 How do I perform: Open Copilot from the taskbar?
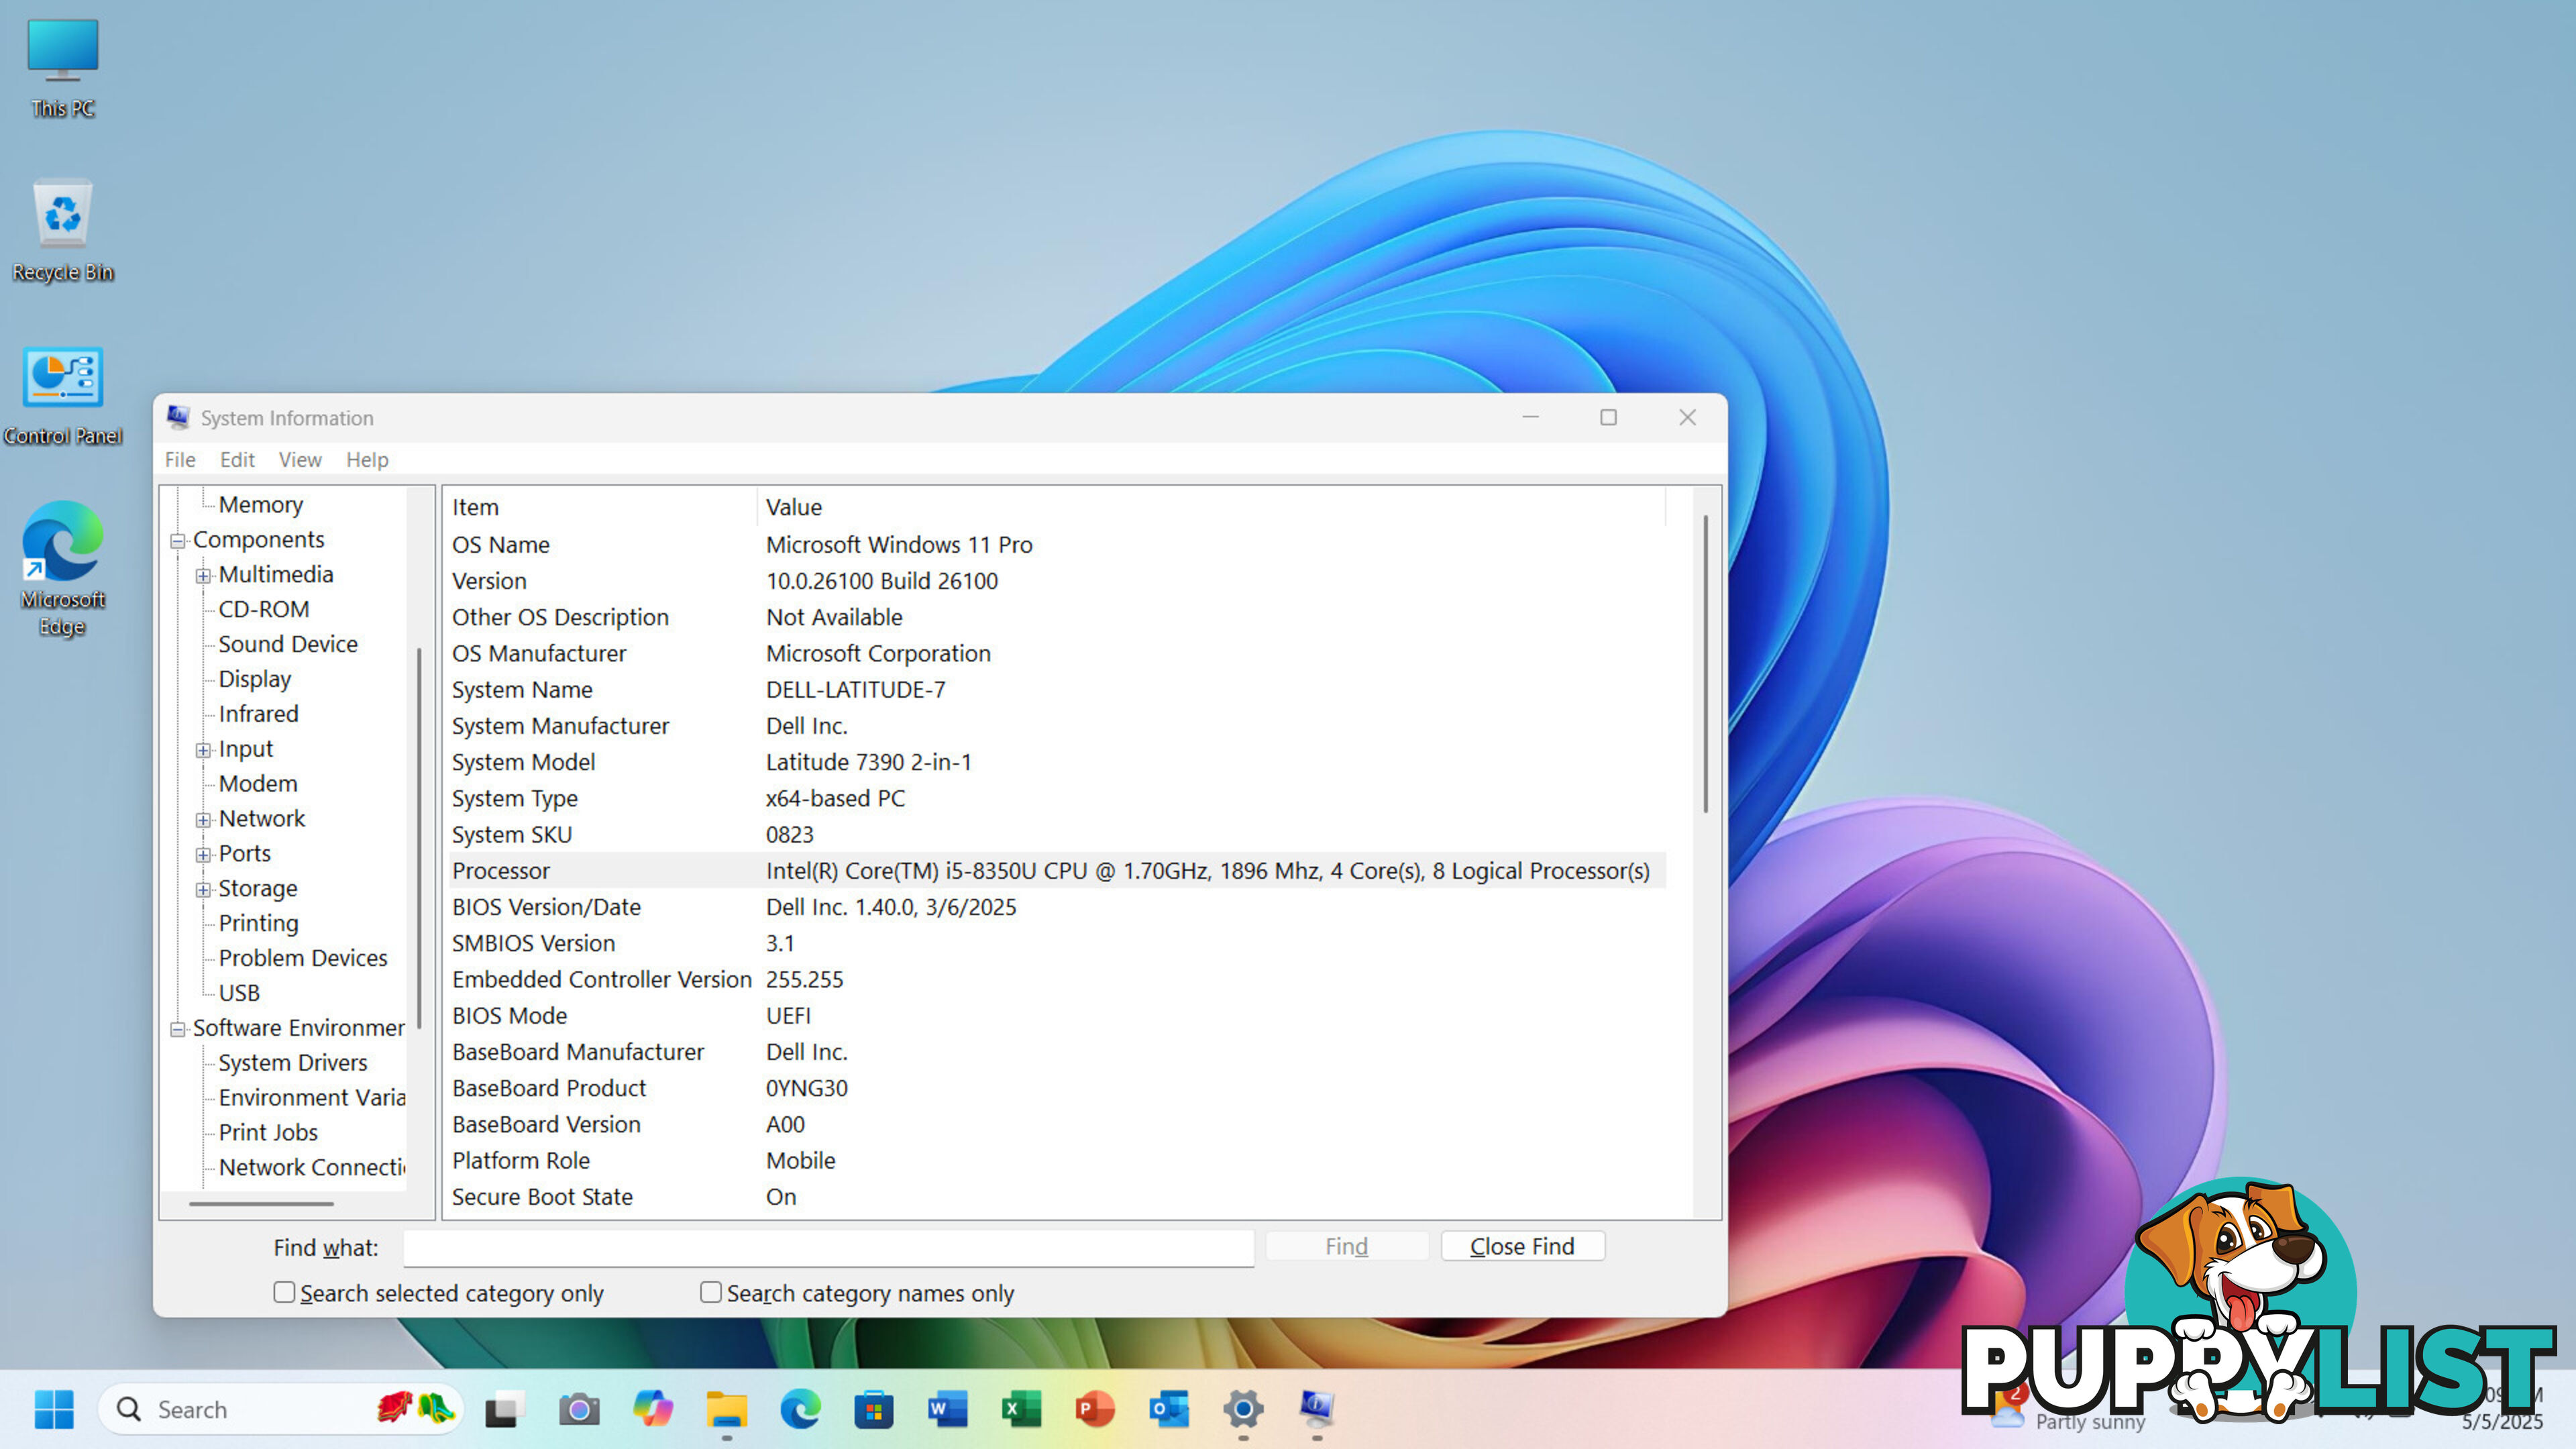click(x=653, y=1409)
